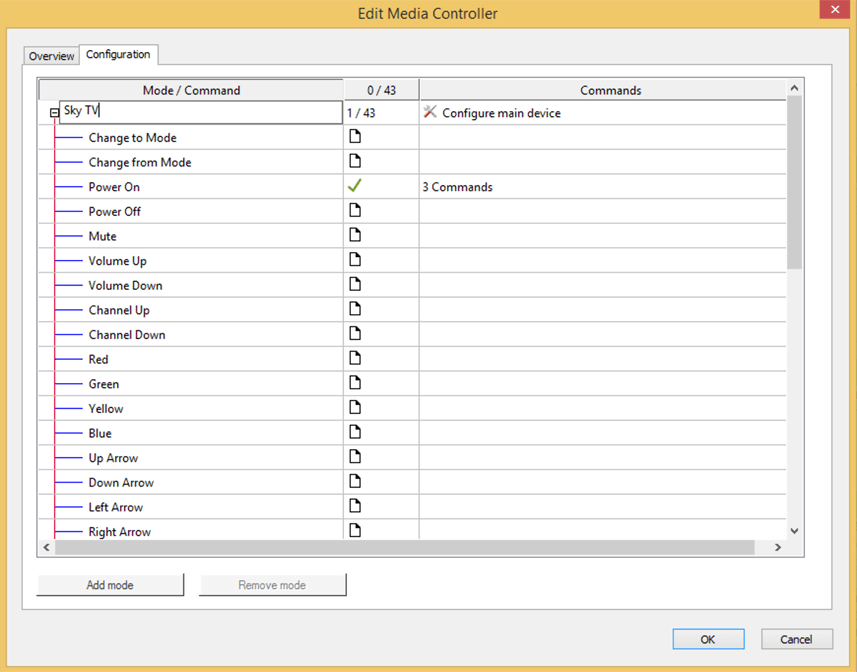The image size is (857, 672).
Task: Click the Sky TV name input field
Action: (x=200, y=112)
